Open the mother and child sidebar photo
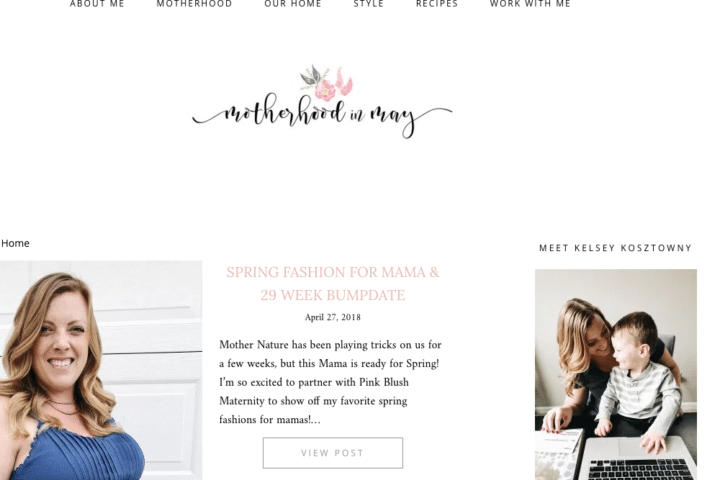 coord(616,374)
